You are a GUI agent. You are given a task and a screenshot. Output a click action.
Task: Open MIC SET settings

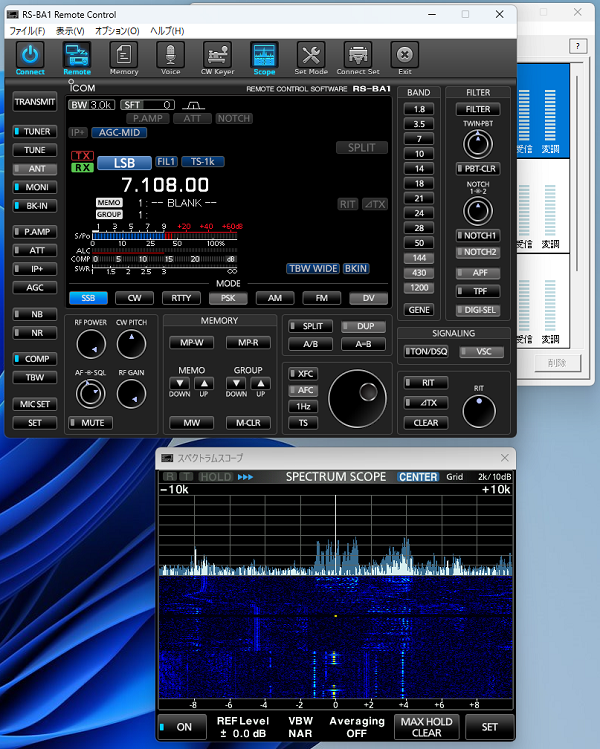pos(34,404)
